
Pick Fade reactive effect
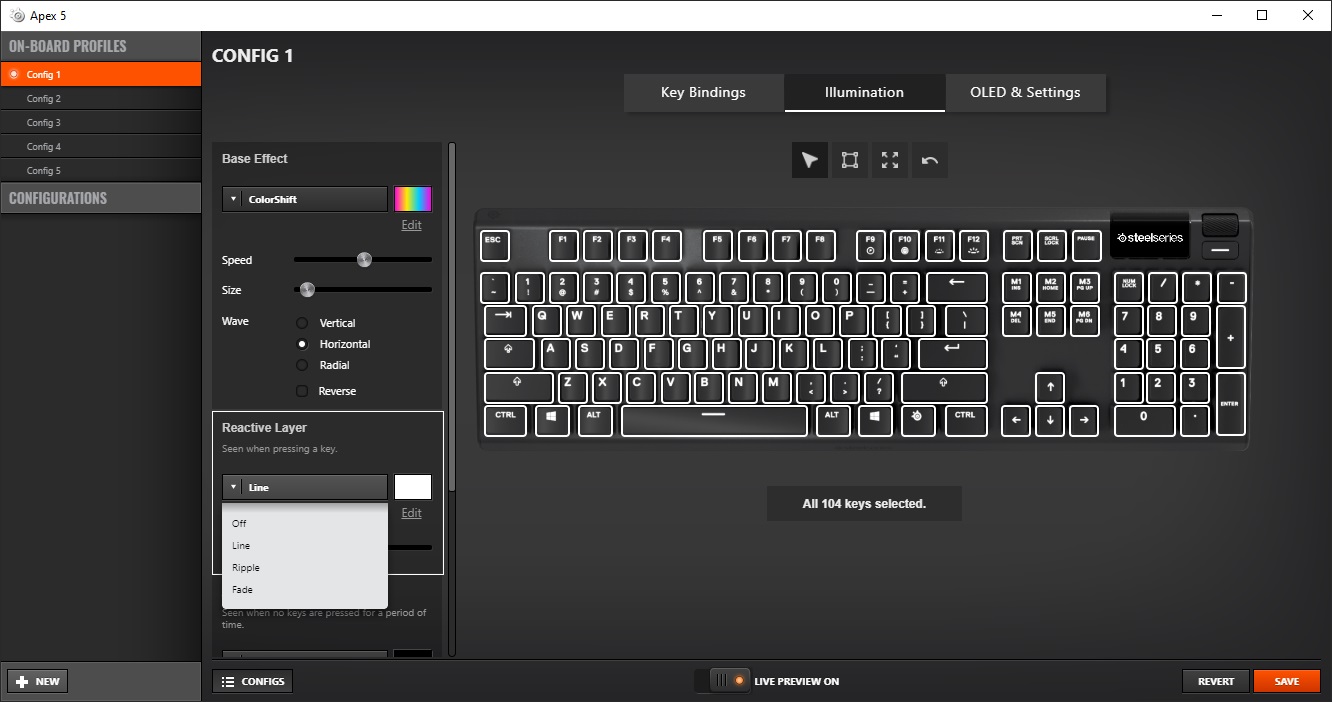[x=305, y=590]
